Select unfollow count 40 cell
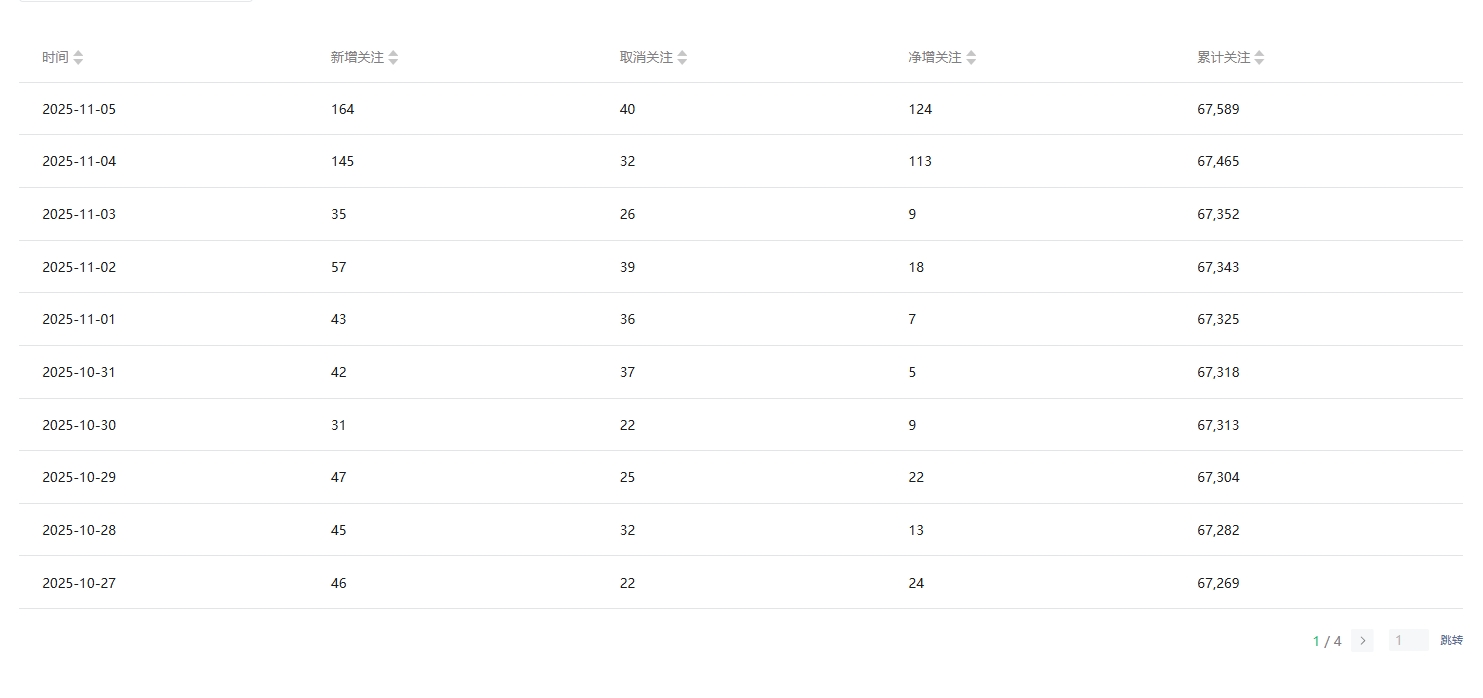Screen dimensions: 1483x698 627,109
